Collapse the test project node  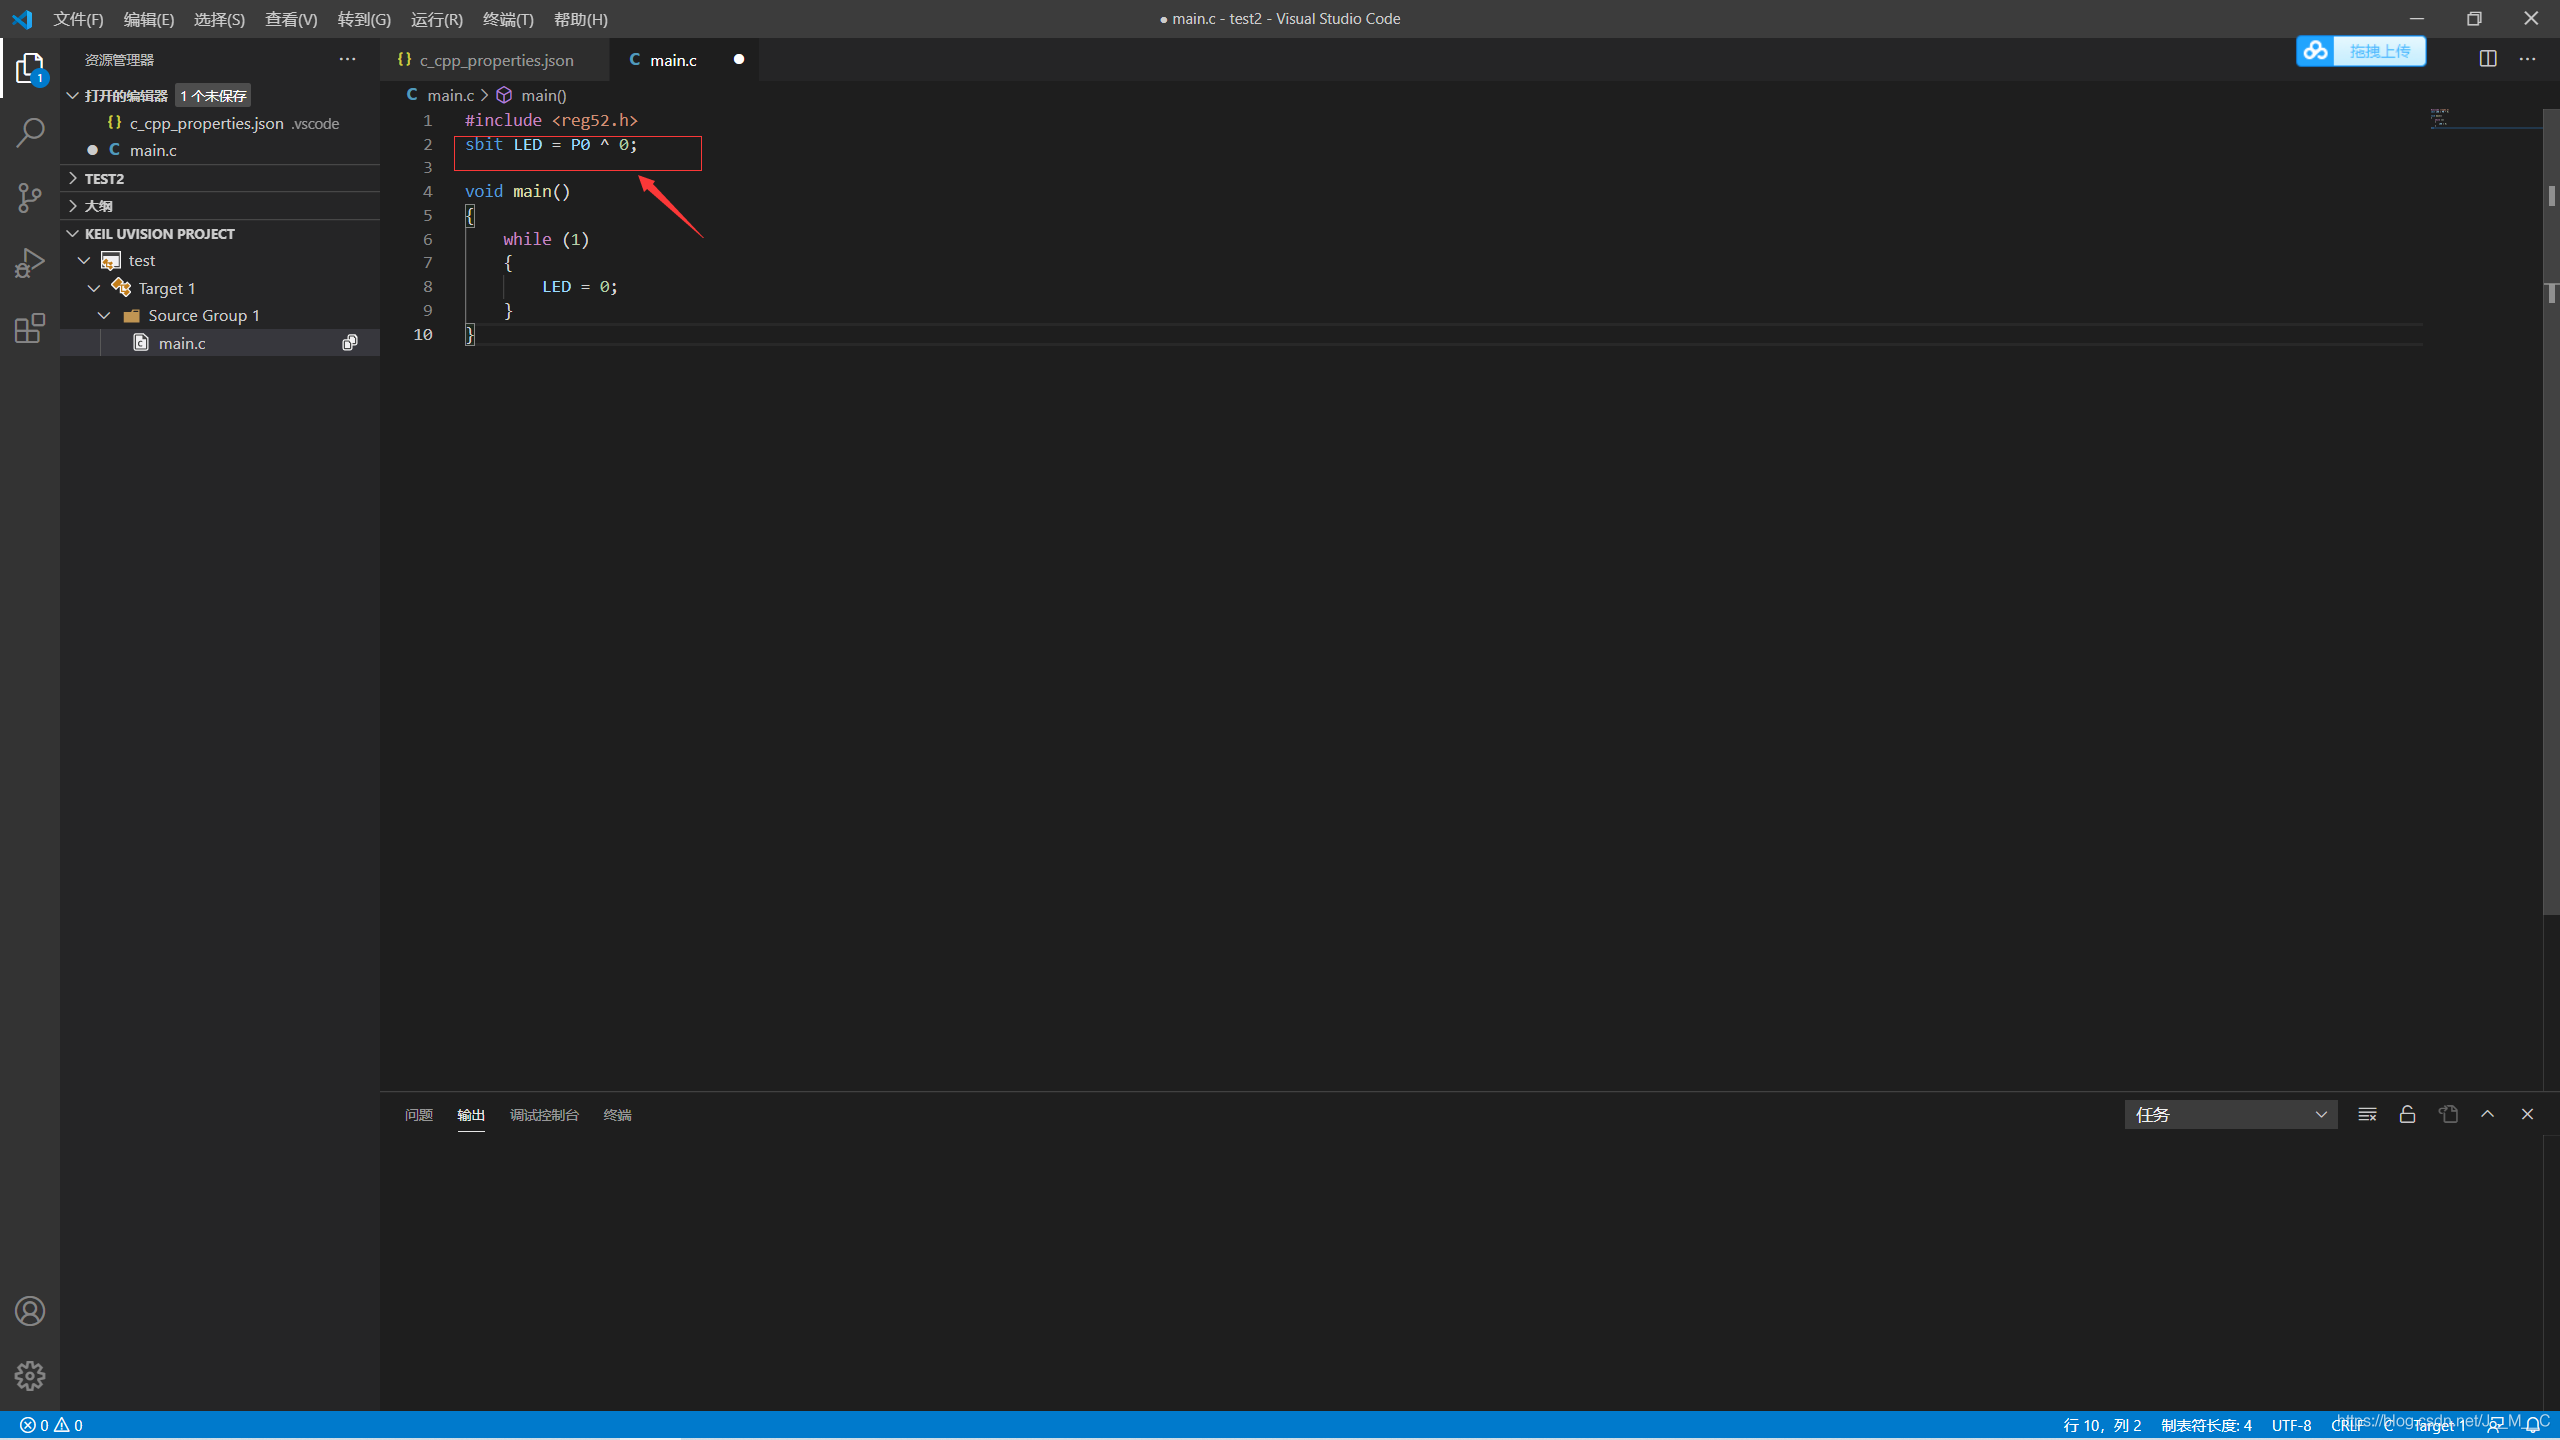(84, 260)
